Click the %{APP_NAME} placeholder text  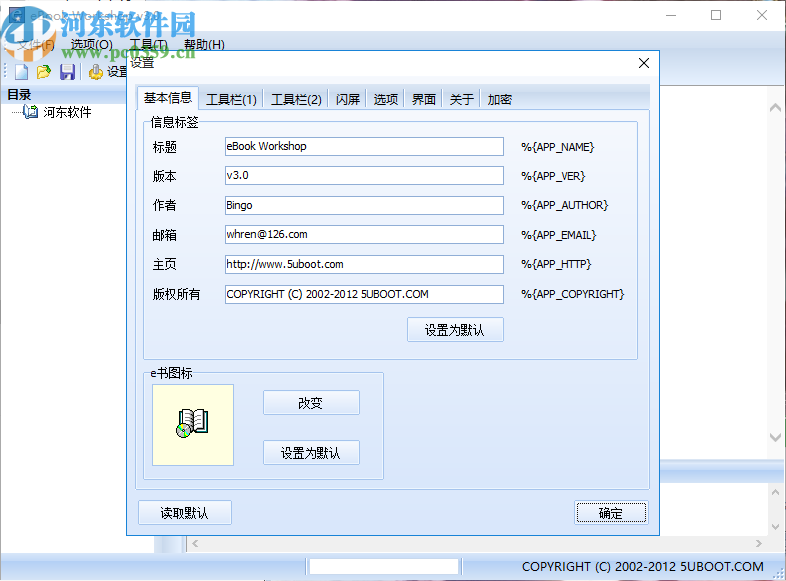click(x=557, y=147)
